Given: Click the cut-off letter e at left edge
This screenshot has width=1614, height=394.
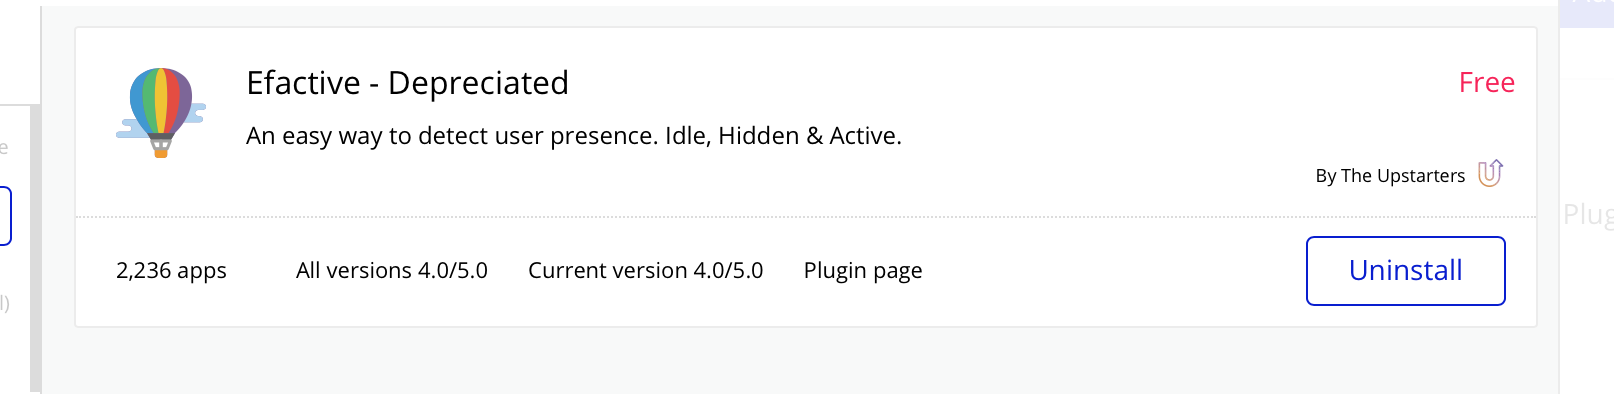Looking at the screenshot, I should click(x=3, y=148).
